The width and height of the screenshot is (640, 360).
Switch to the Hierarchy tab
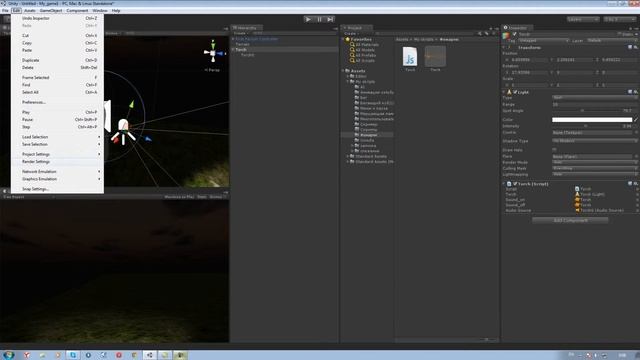[247, 28]
